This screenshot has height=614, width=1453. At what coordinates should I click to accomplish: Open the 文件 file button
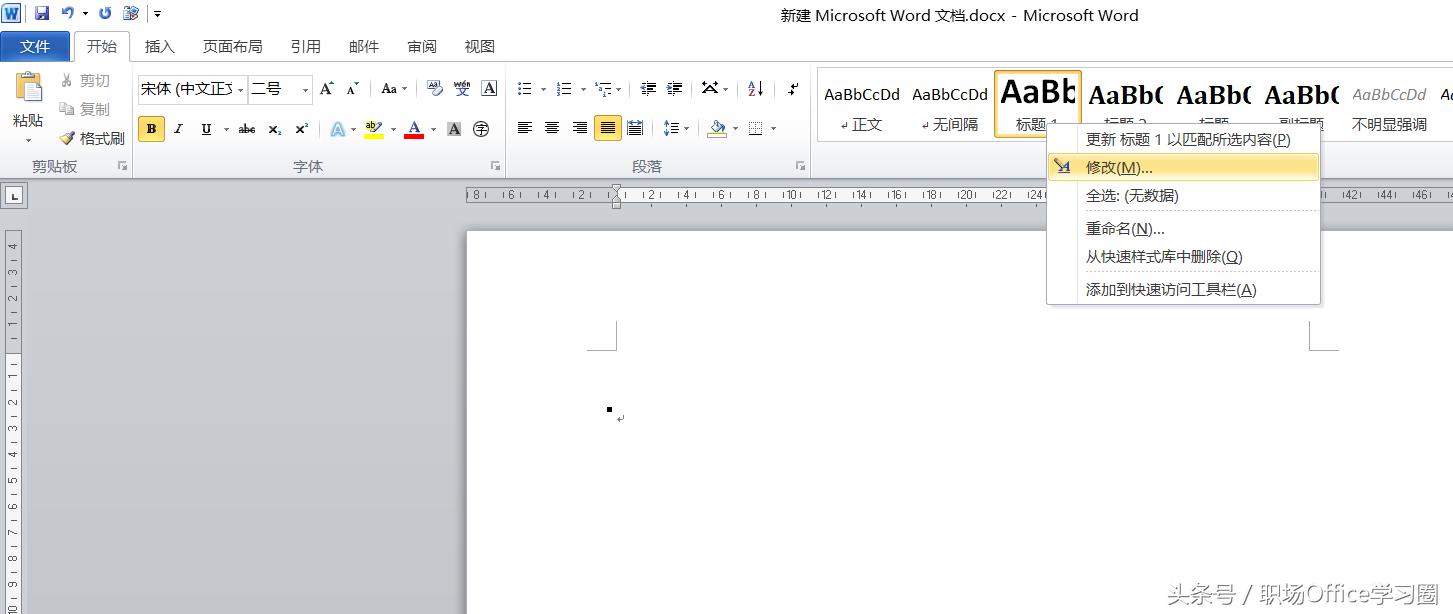click(x=35, y=47)
